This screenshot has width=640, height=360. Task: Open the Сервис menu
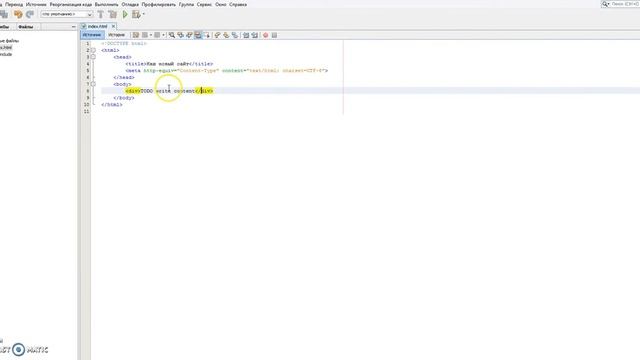point(204,4)
